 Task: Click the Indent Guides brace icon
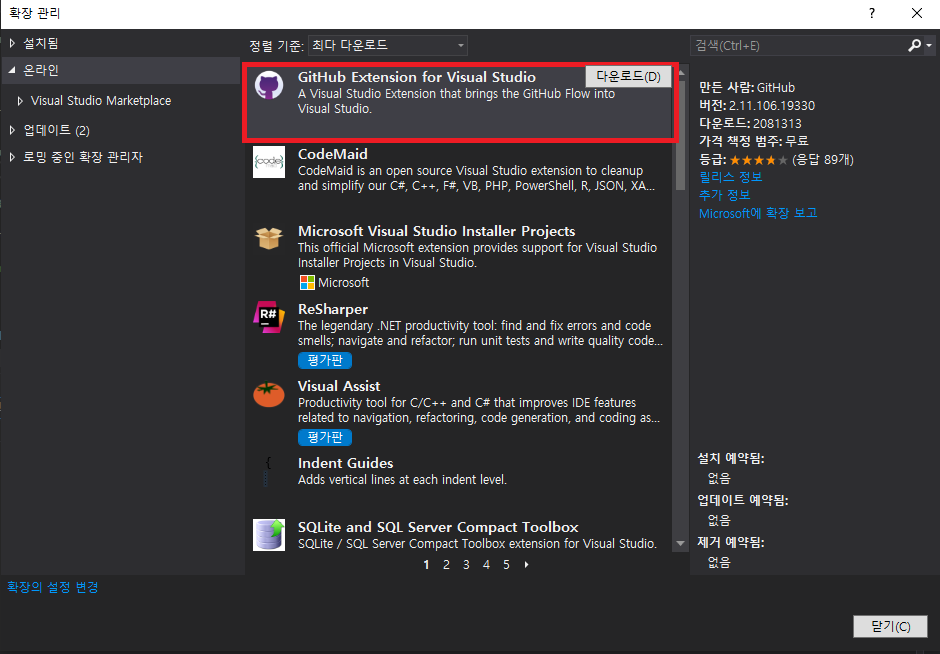coord(268,471)
